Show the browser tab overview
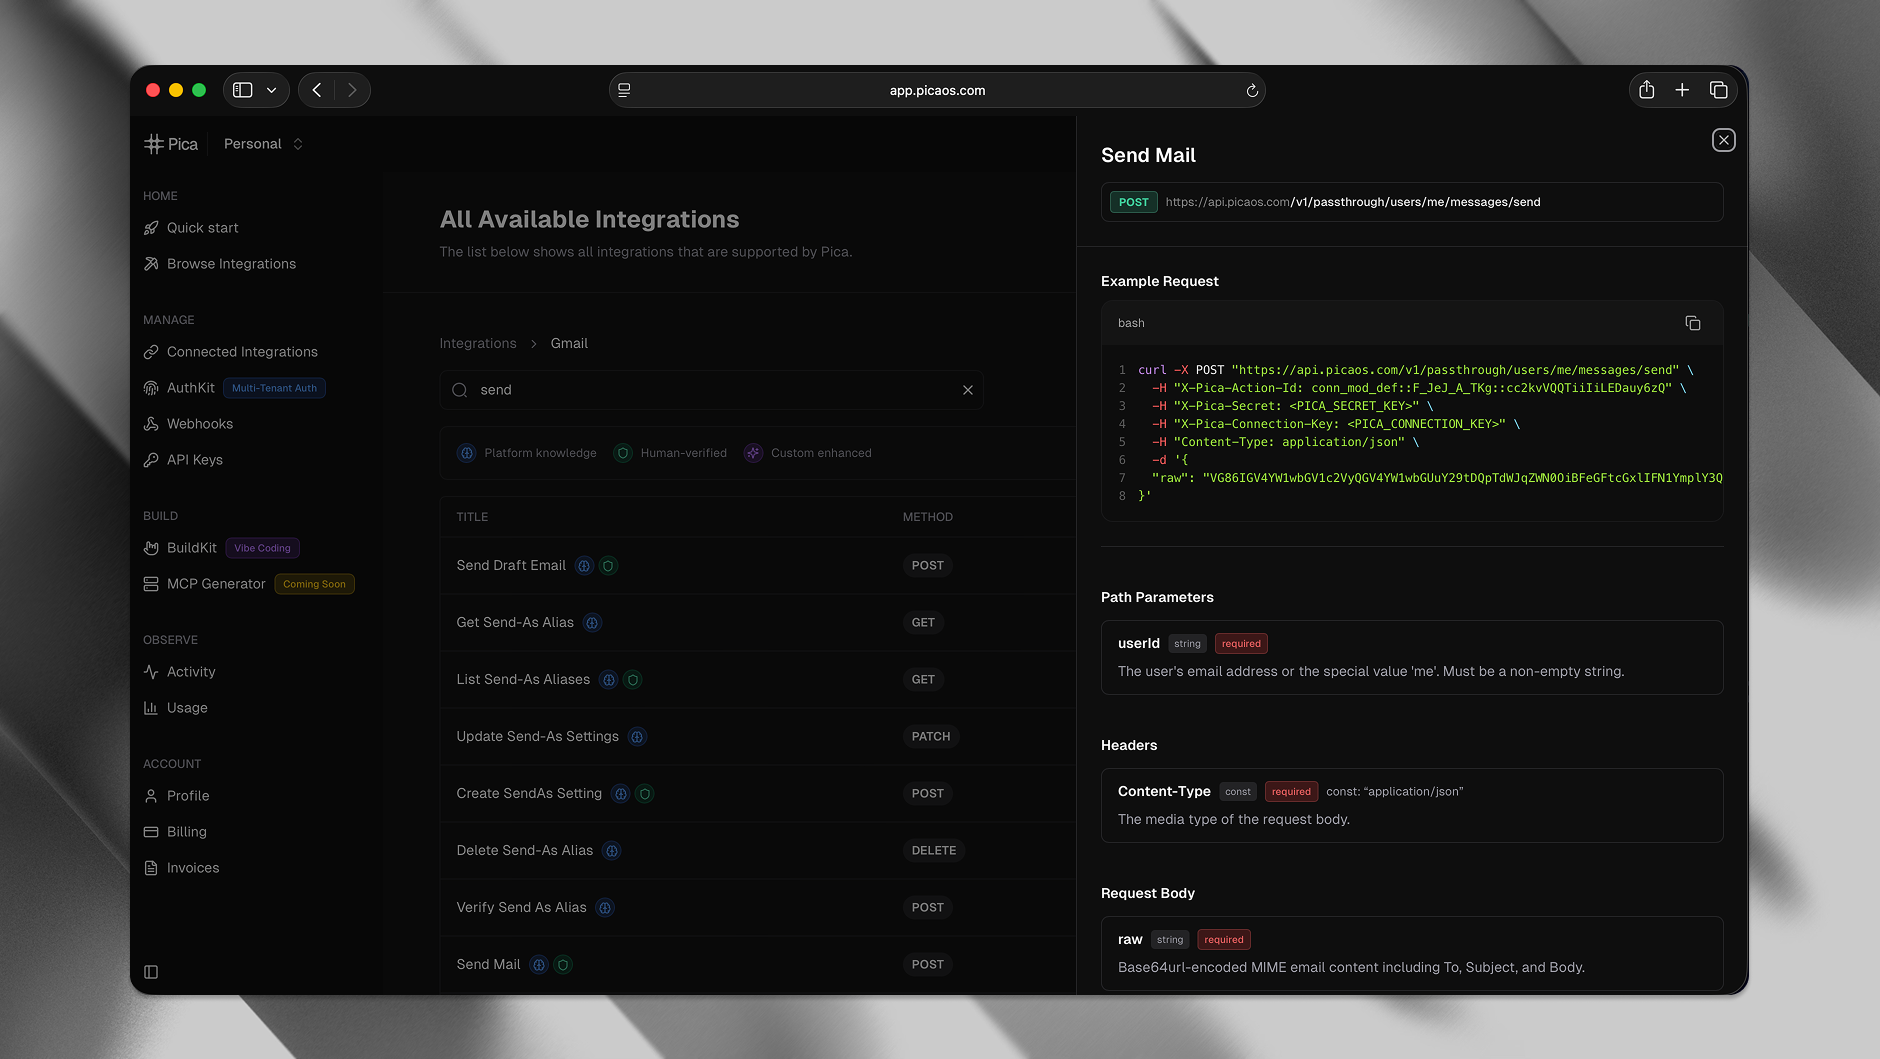The height and width of the screenshot is (1059, 1880). click(1718, 90)
